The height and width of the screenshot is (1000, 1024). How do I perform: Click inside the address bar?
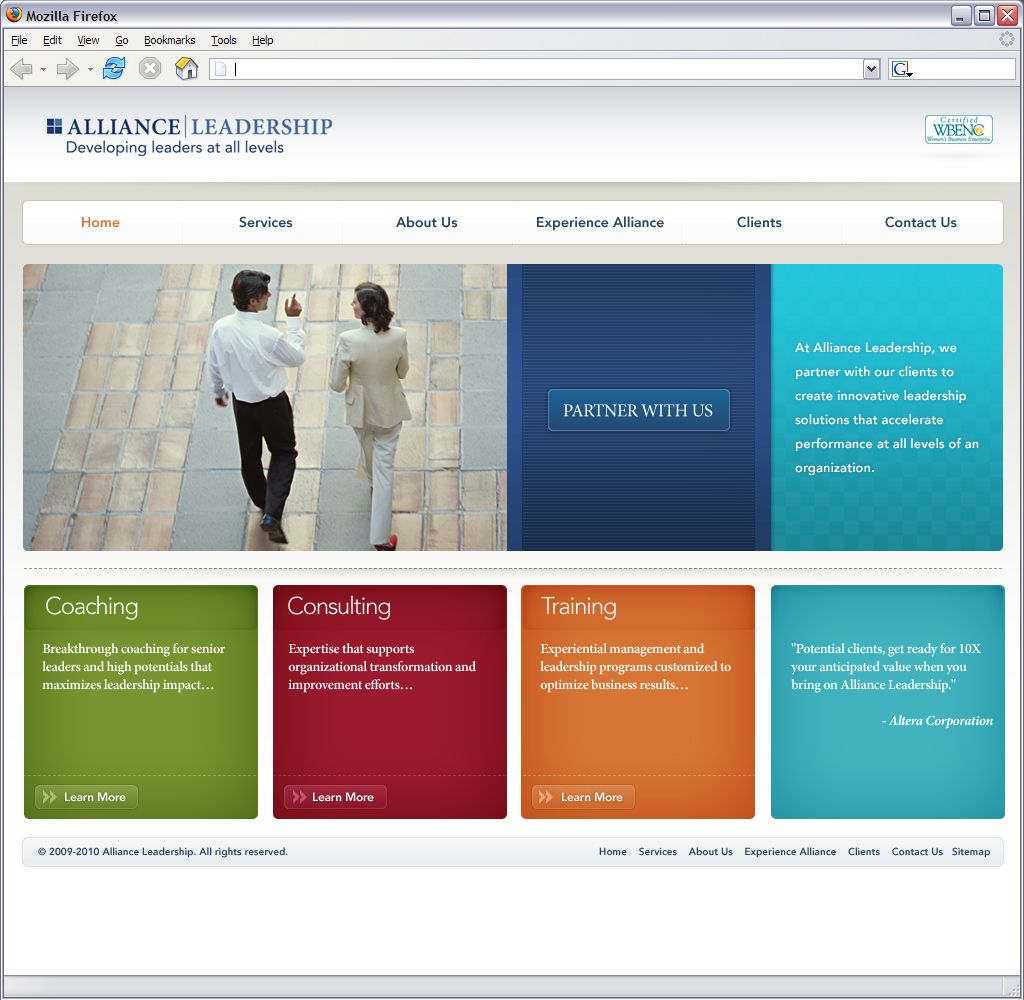pyautogui.click(x=500, y=68)
